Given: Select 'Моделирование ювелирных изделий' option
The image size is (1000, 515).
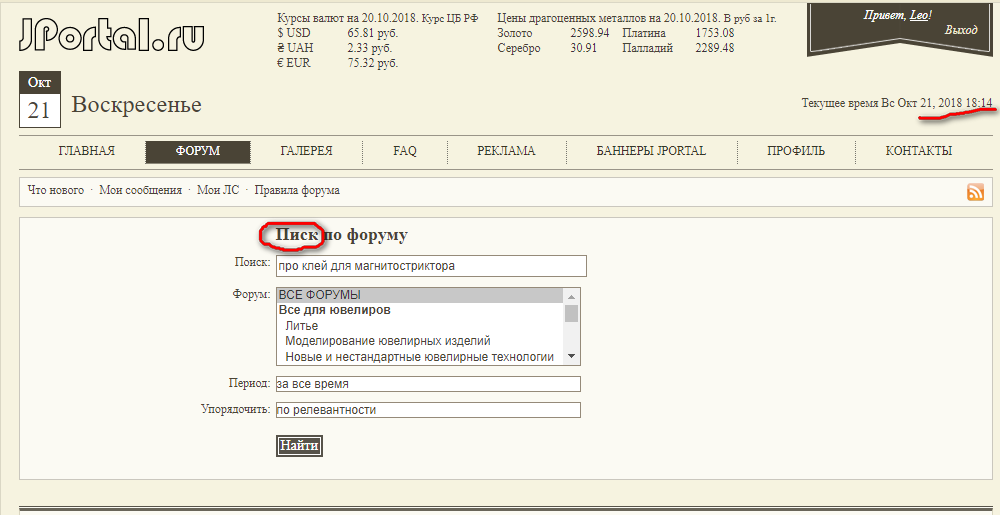Looking at the screenshot, I should click(421, 341).
